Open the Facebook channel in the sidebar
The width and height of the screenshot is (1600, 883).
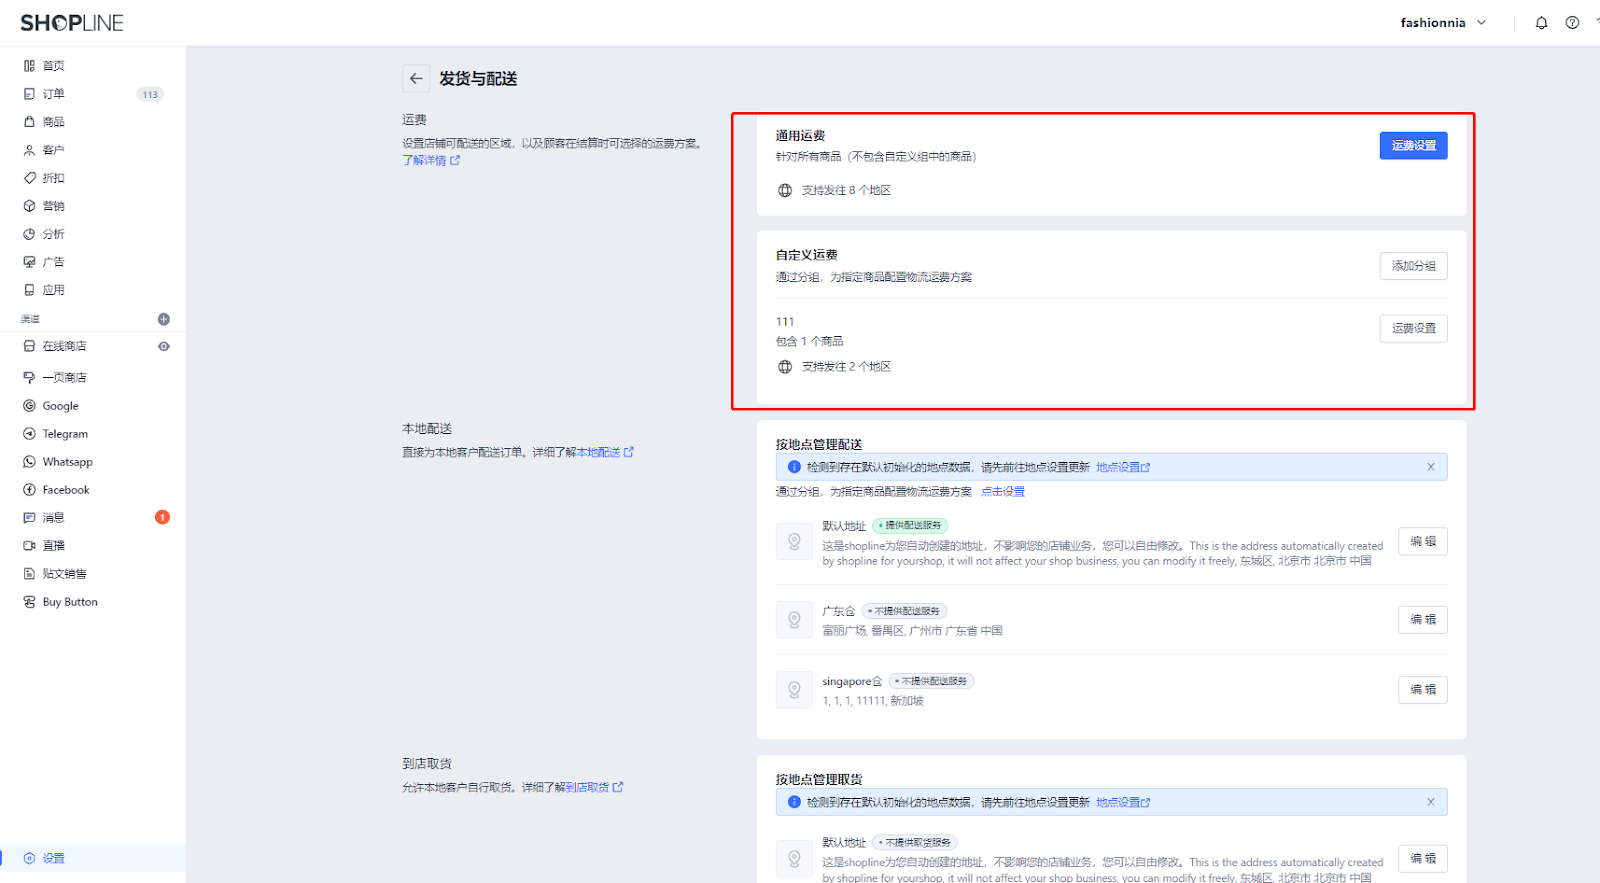66,490
